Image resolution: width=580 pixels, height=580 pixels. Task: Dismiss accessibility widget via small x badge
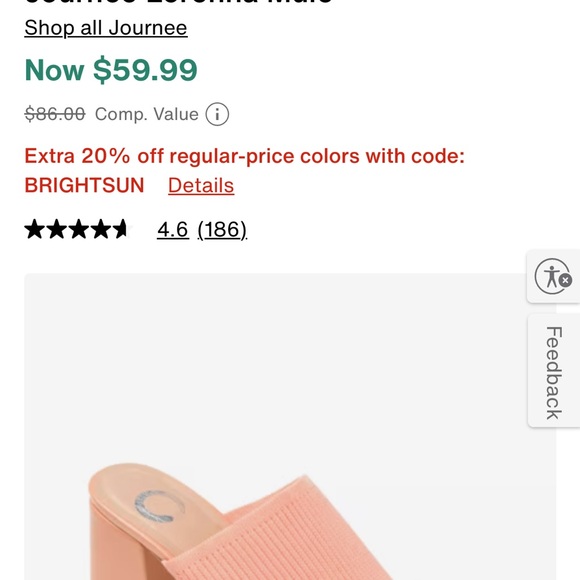565,281
